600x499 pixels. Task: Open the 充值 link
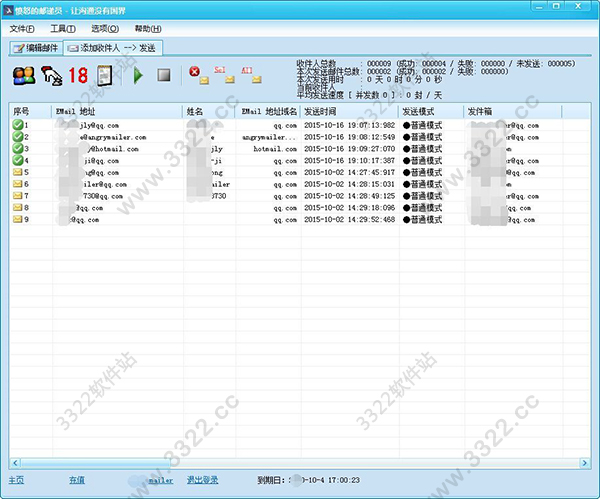pos(77,480)
